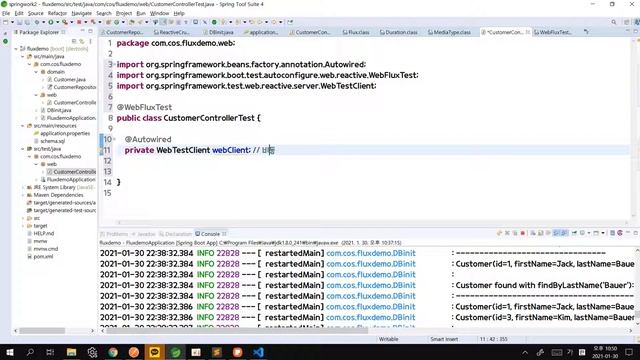Open the Windows Start menu
Screen dimensions: 640x360
point(9,352)
